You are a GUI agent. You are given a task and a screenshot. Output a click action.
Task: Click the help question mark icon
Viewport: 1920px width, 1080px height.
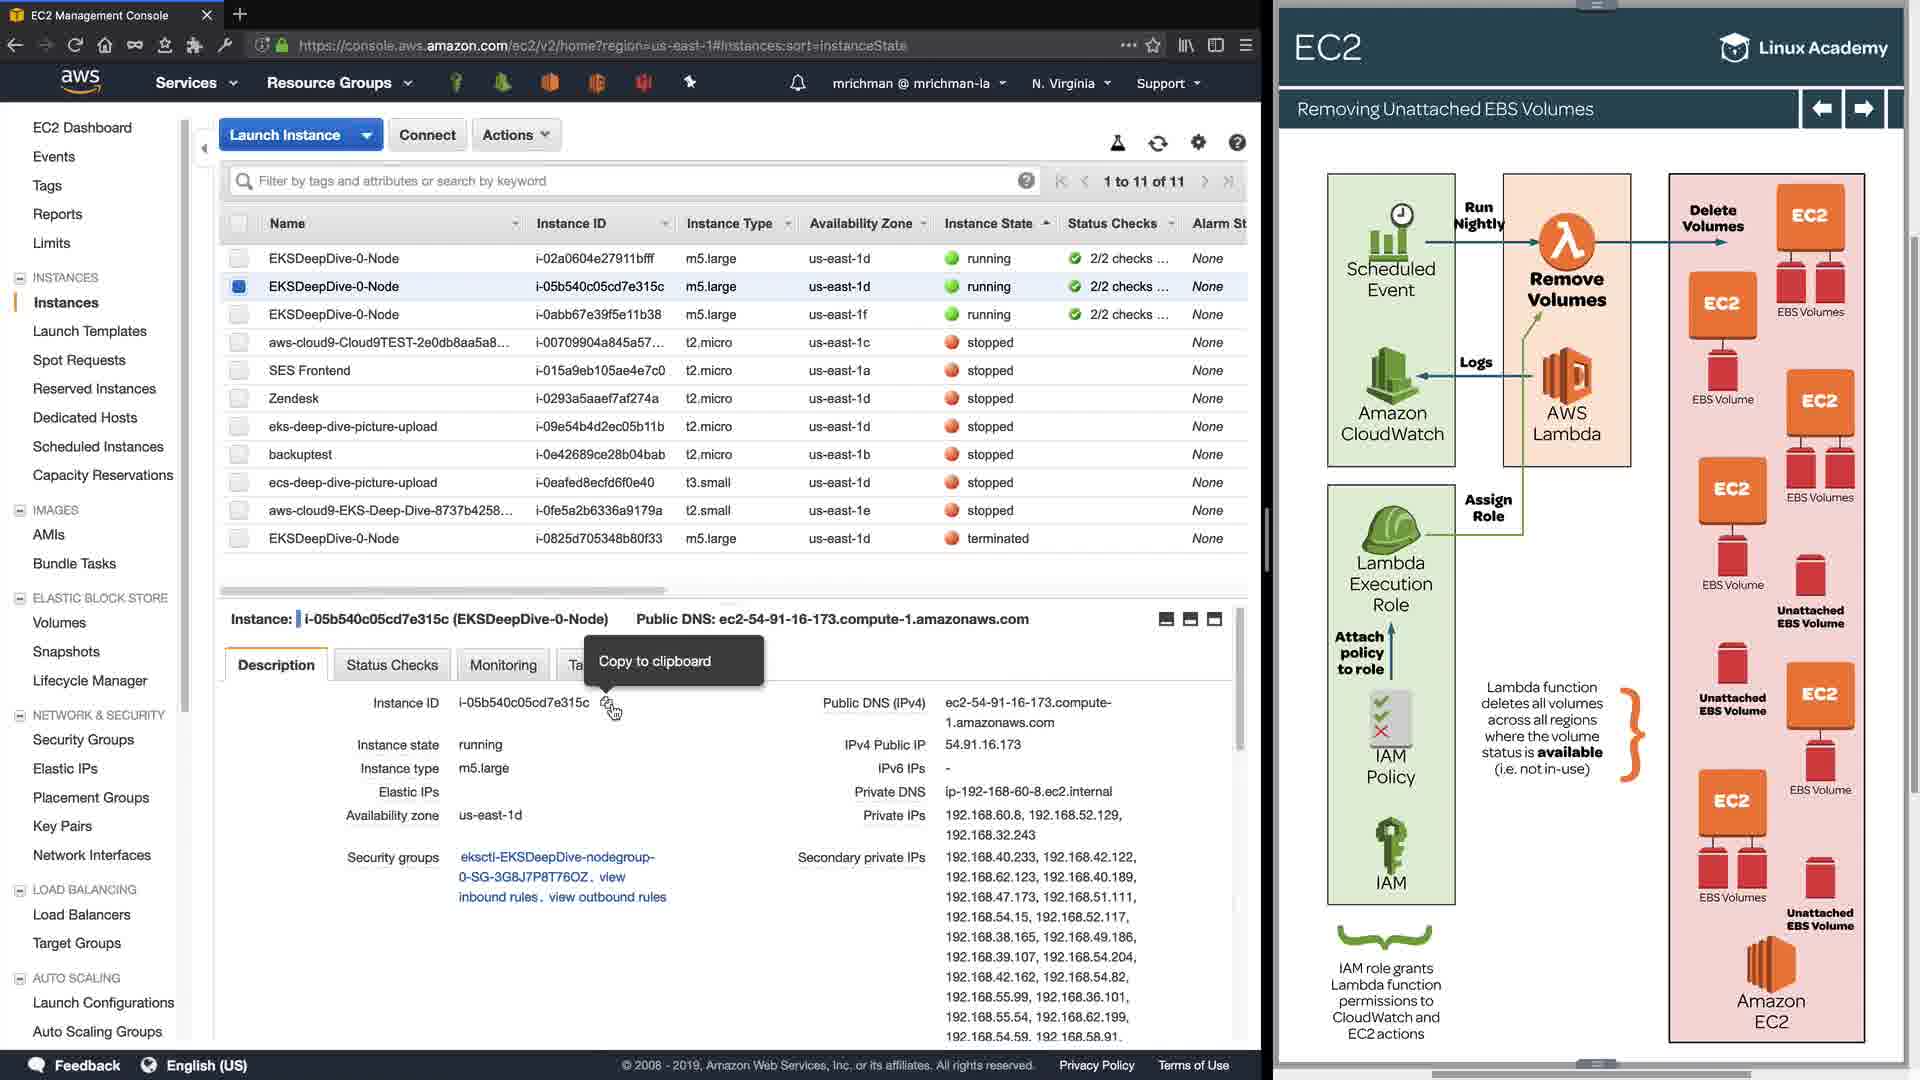[1237, 143]
